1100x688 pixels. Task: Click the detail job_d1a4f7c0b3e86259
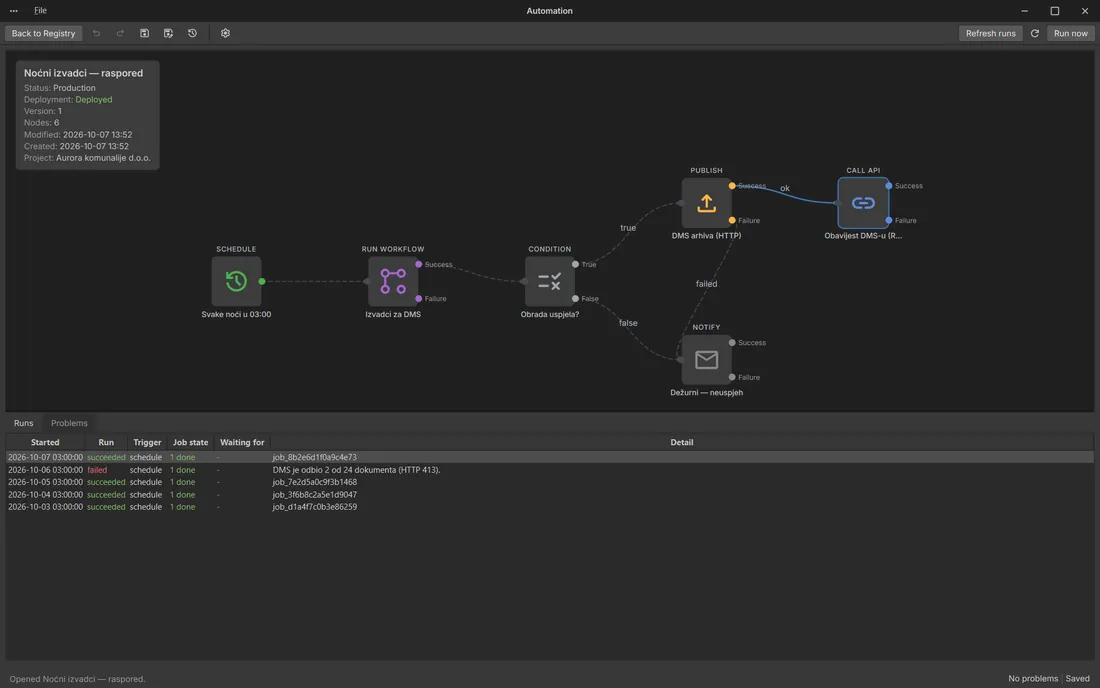[x=314, y=507]
